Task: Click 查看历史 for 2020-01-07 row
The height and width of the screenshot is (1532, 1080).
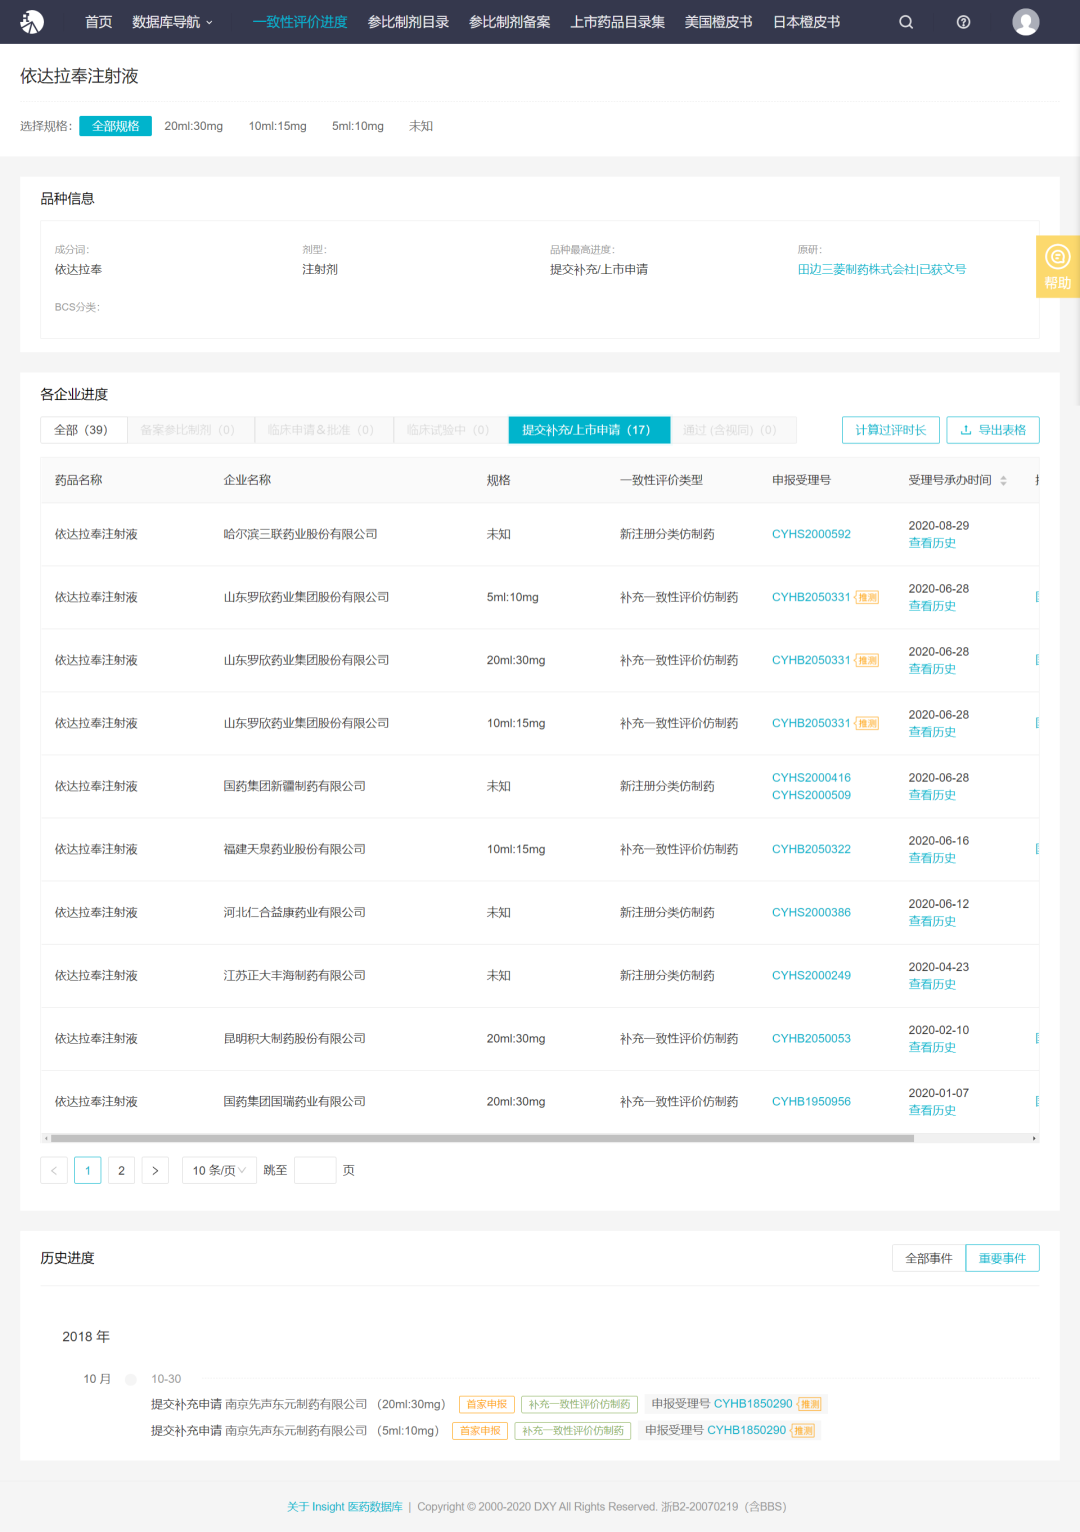Action: pos(932,1110)
